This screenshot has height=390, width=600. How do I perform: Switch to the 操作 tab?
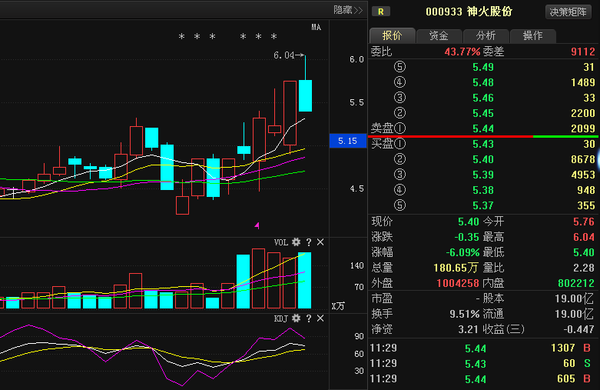[533, 36]
